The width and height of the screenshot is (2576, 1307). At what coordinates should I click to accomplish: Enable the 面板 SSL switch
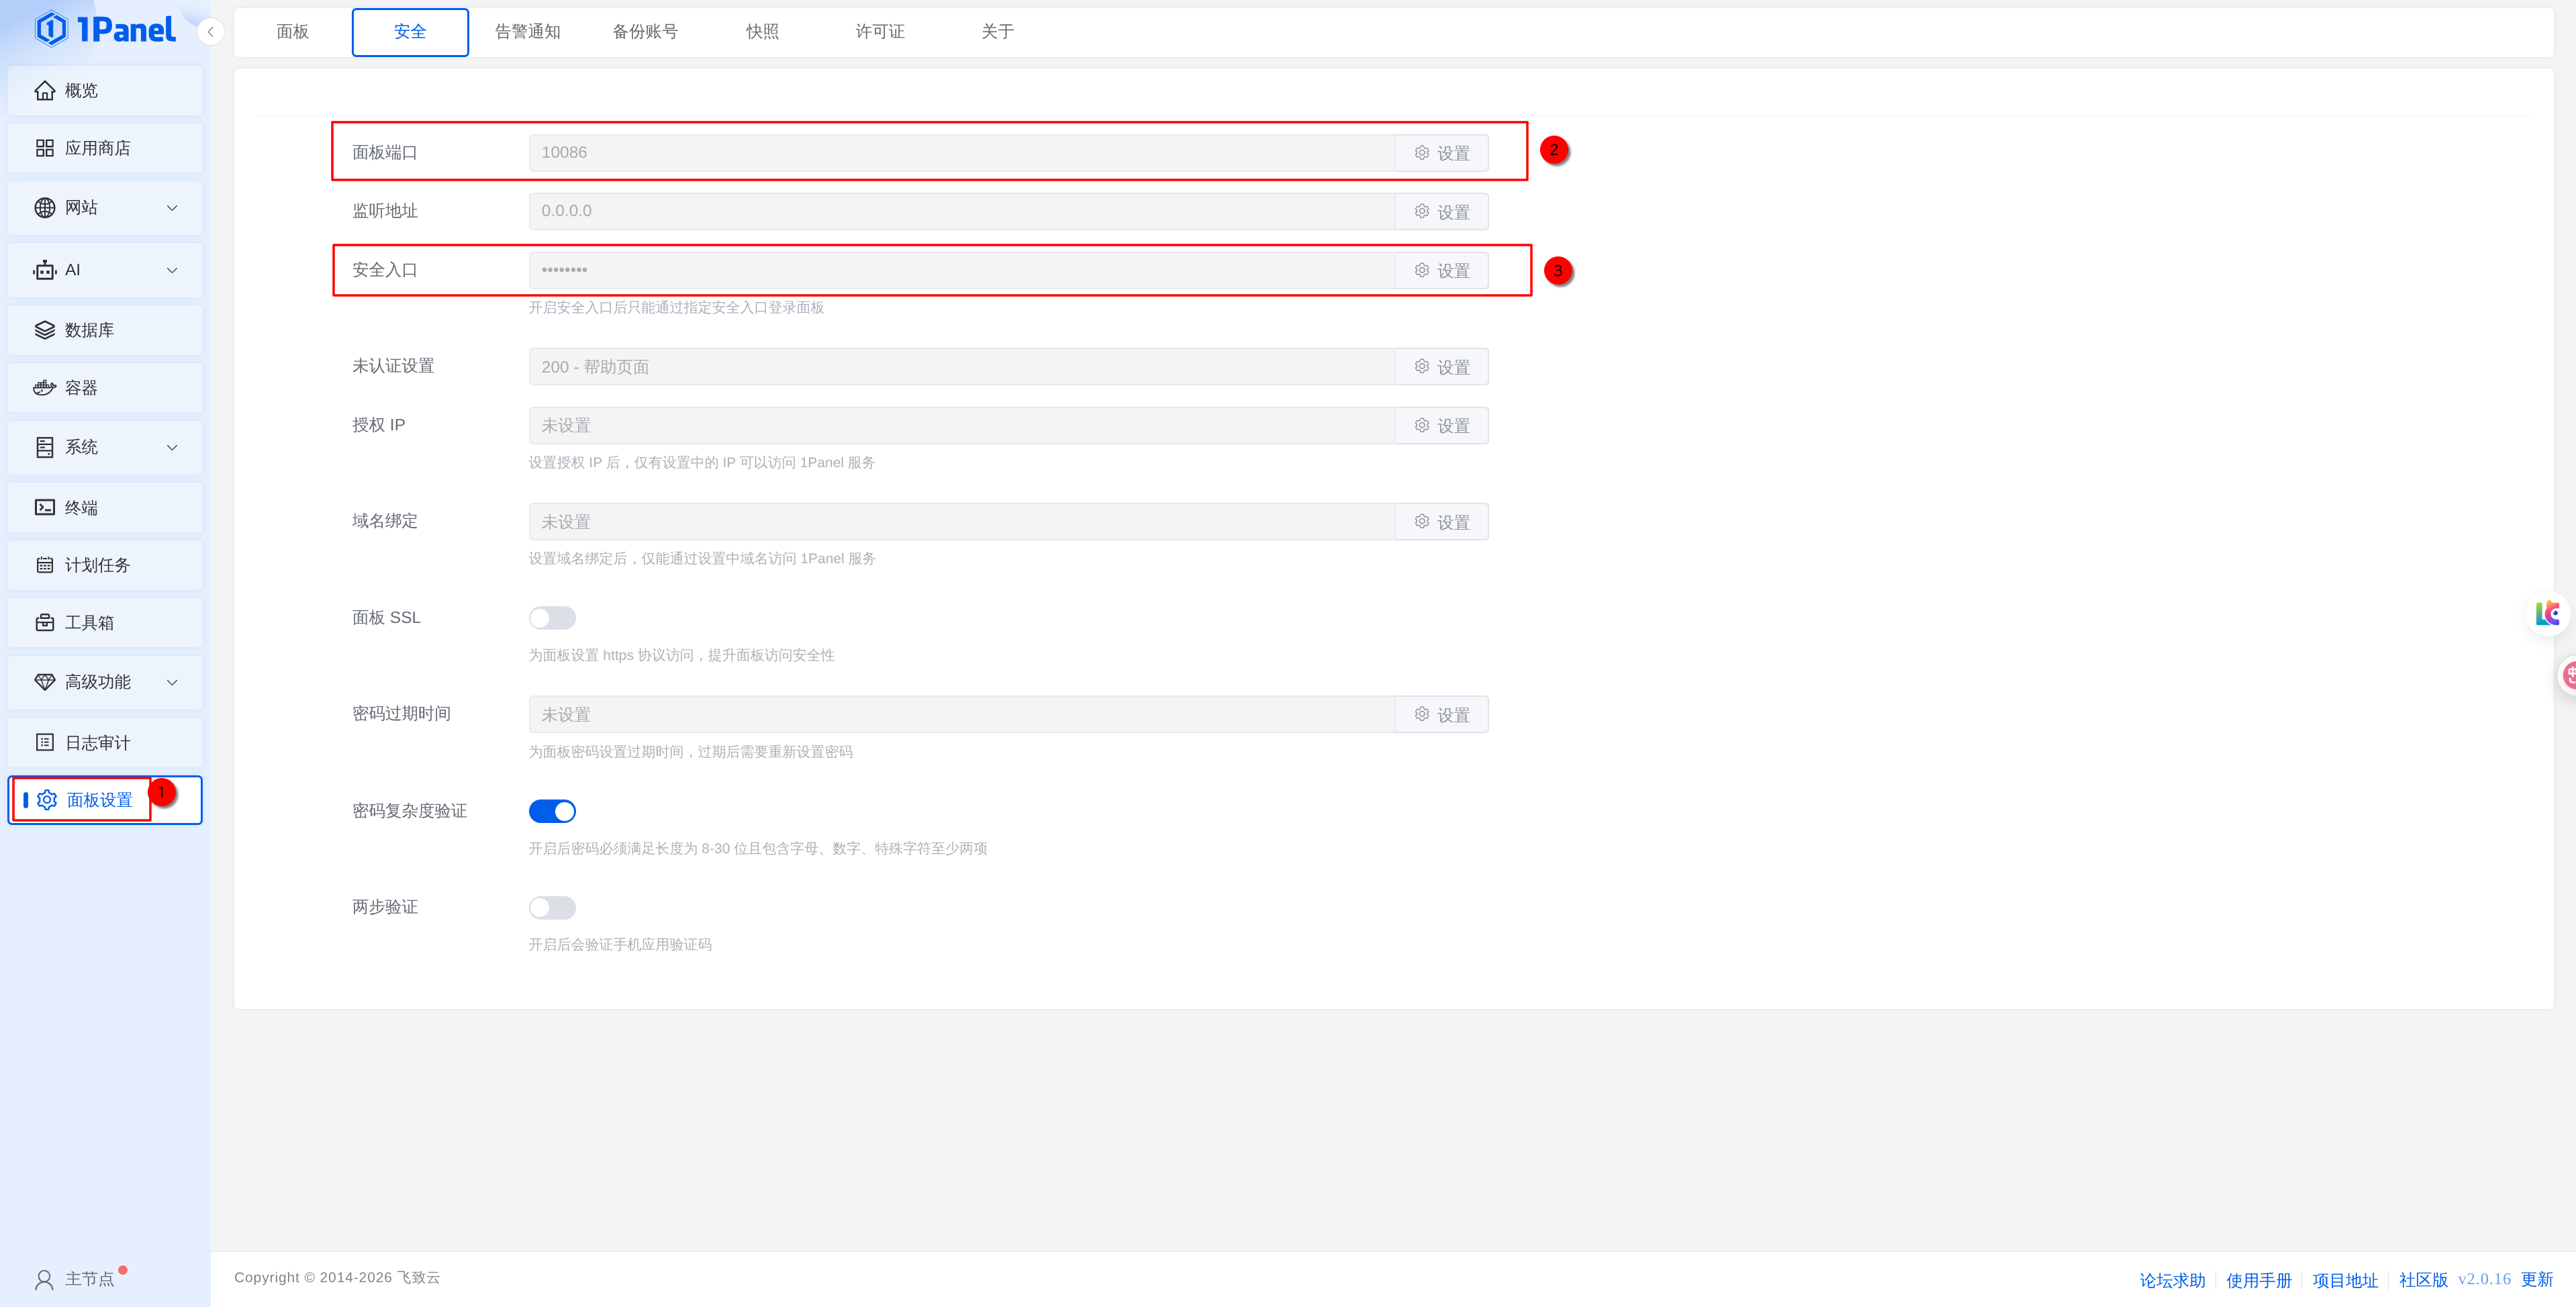(x=552, y=618)
